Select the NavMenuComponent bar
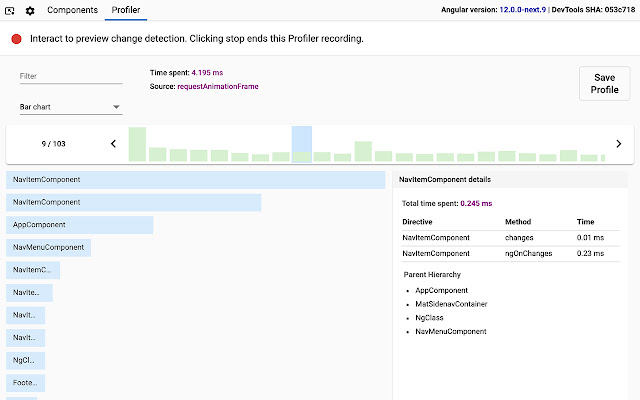The height and width of the screenshot is (400, 640). [x=48, y=247]
